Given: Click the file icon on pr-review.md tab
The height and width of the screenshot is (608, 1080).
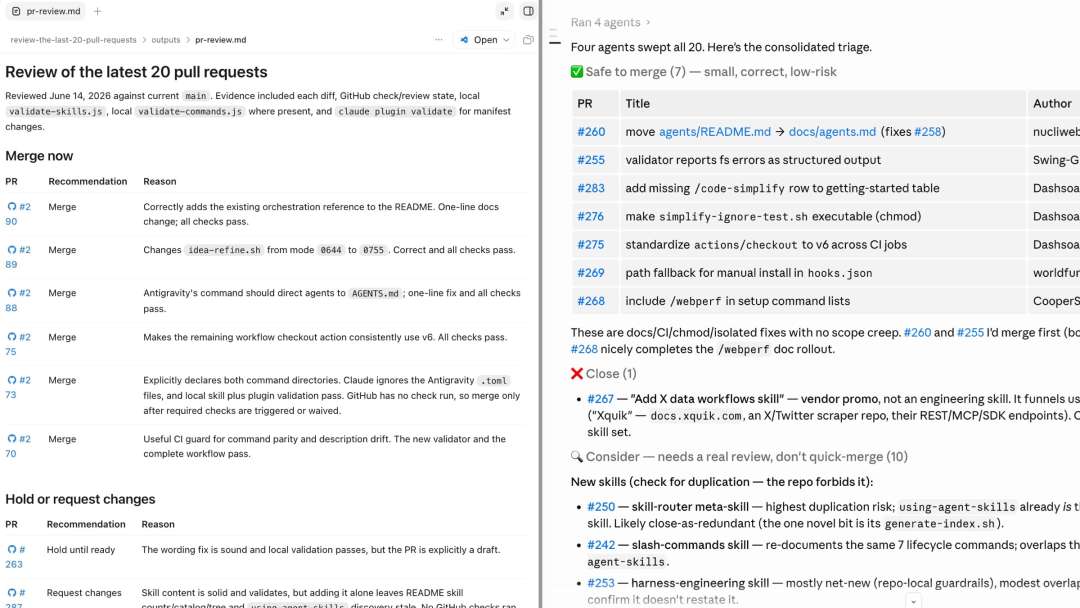Looking at the screenshot, I should coord(16,11).
